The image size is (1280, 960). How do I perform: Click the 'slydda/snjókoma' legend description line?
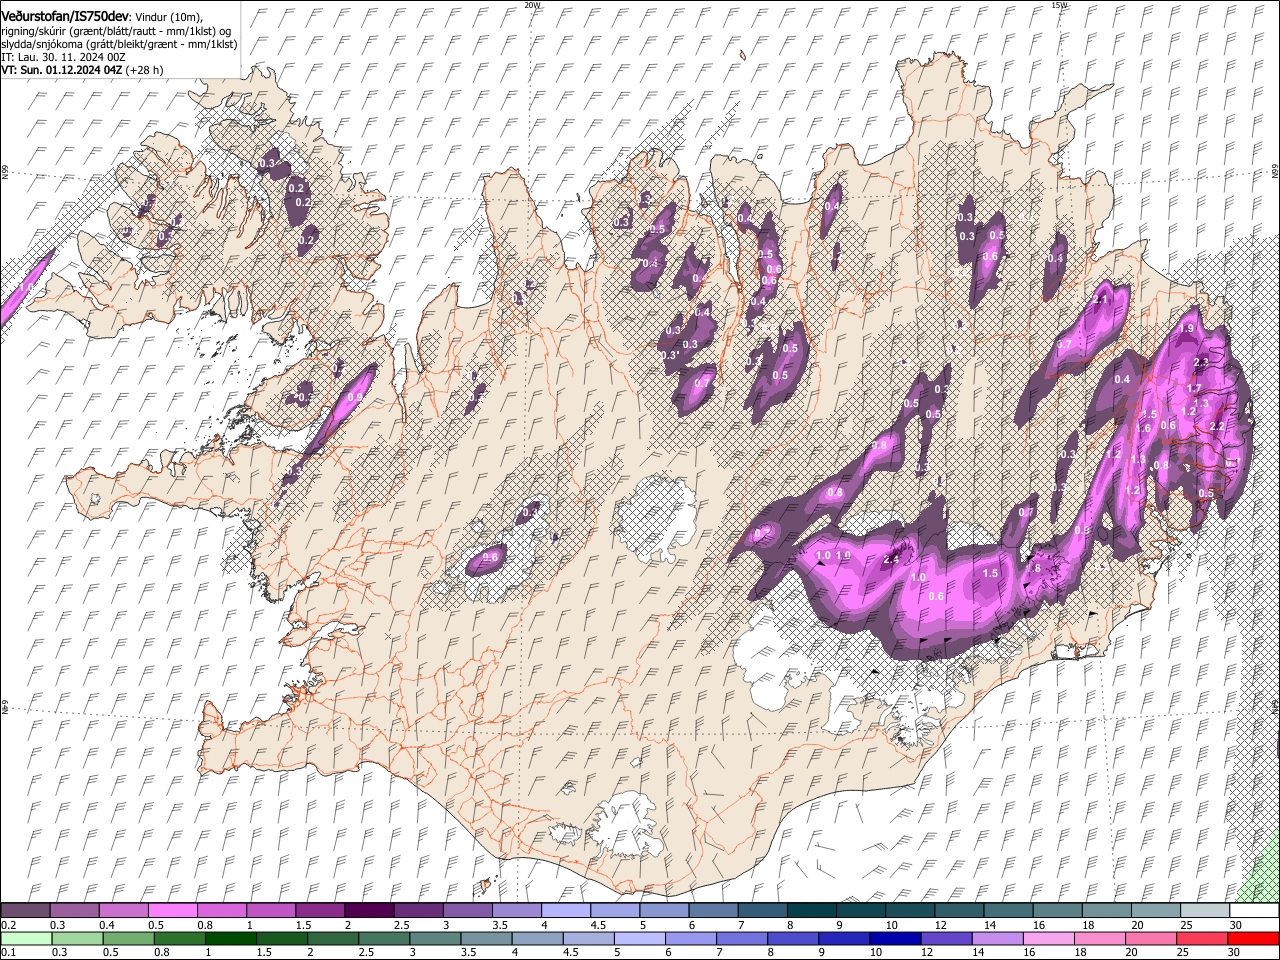click(x=119, y=44)
